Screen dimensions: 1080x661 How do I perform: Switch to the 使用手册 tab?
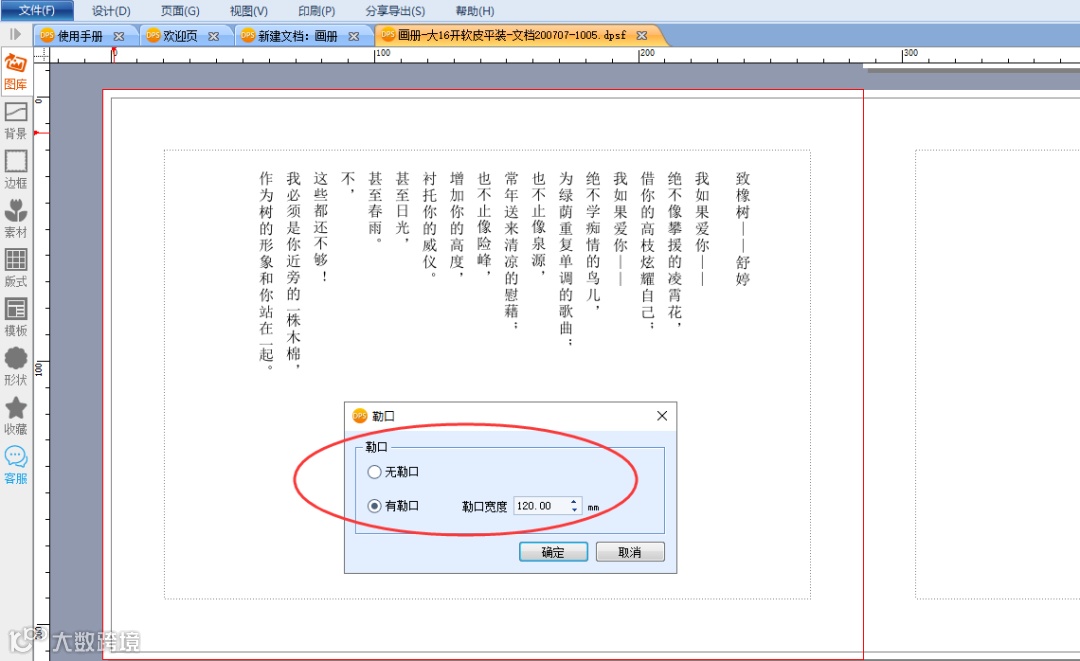[x=80, y=36]
